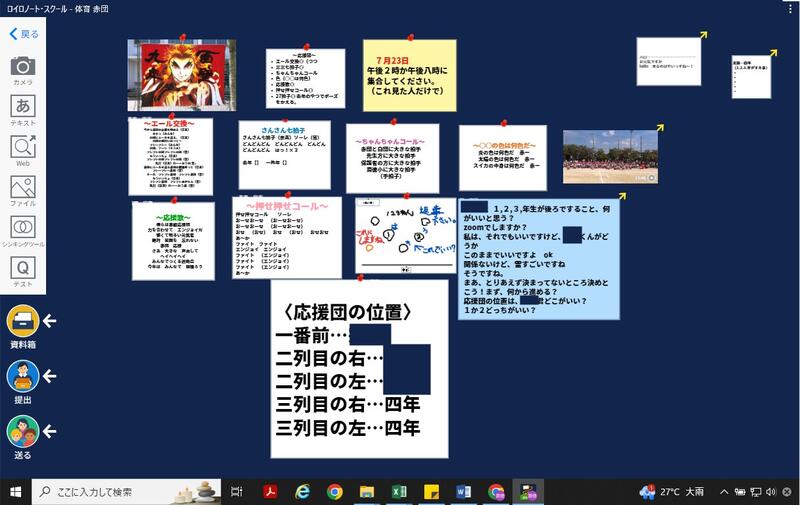Viewport: 800px width, 505px height.
Task: Open the シンキングツール thinking tools
Action: pos(23,230)
